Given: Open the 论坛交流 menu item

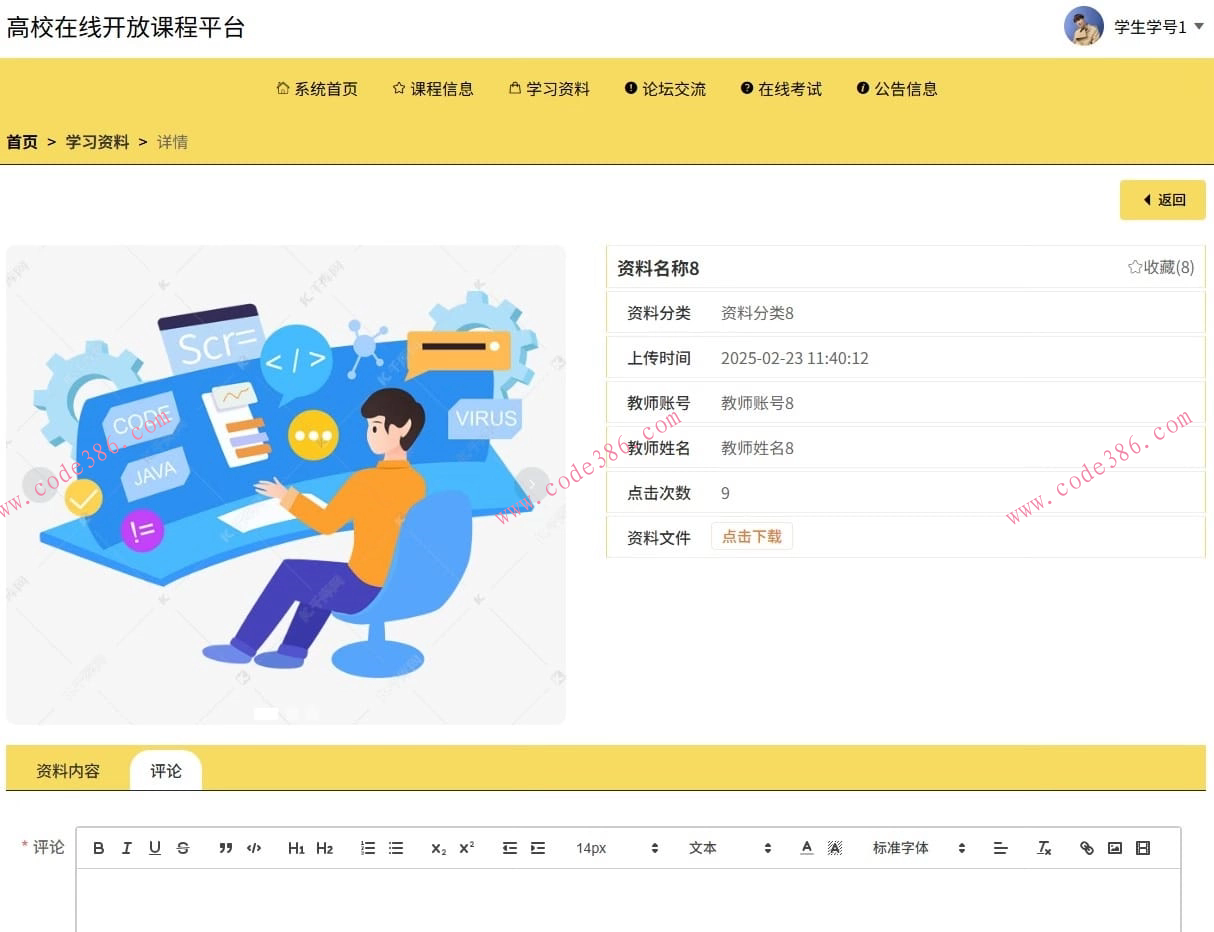Looking at the screenshot, I should (x=664, y=88).
